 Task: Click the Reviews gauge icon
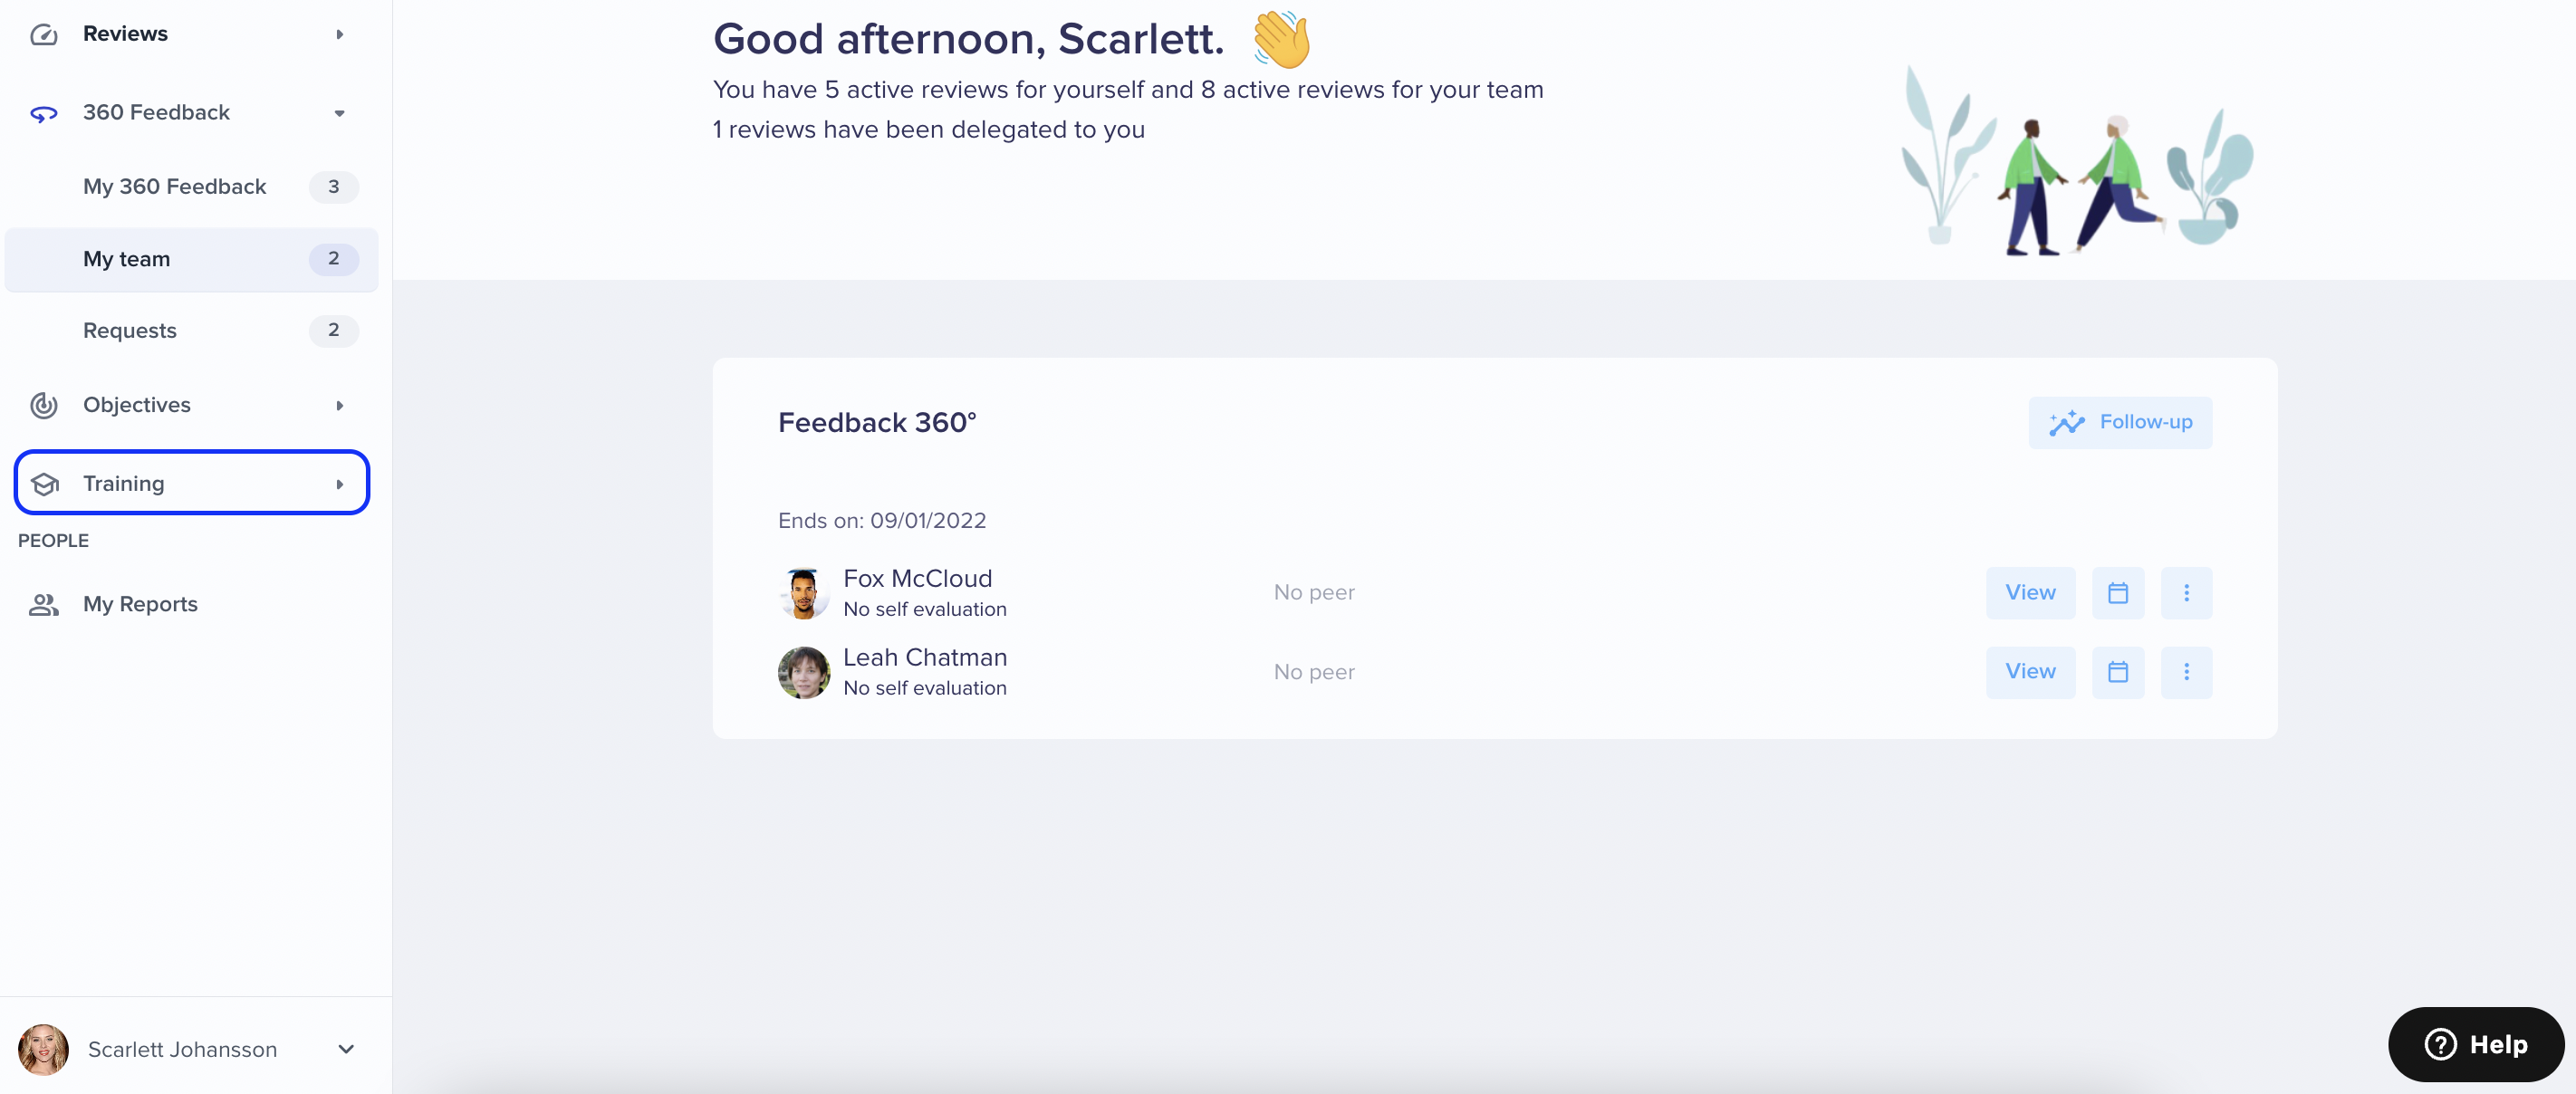click(x=43, y=35)
